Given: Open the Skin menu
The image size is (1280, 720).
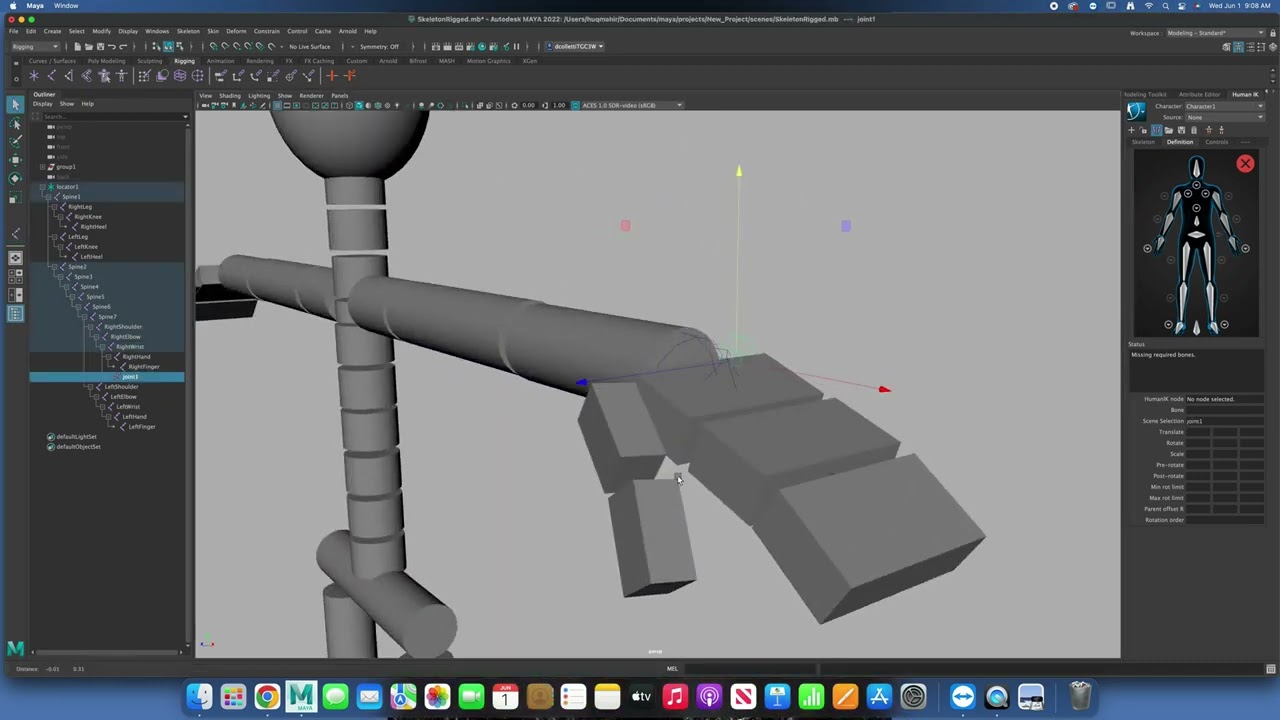Looking at the screenshot, I should tap(213, 31).
